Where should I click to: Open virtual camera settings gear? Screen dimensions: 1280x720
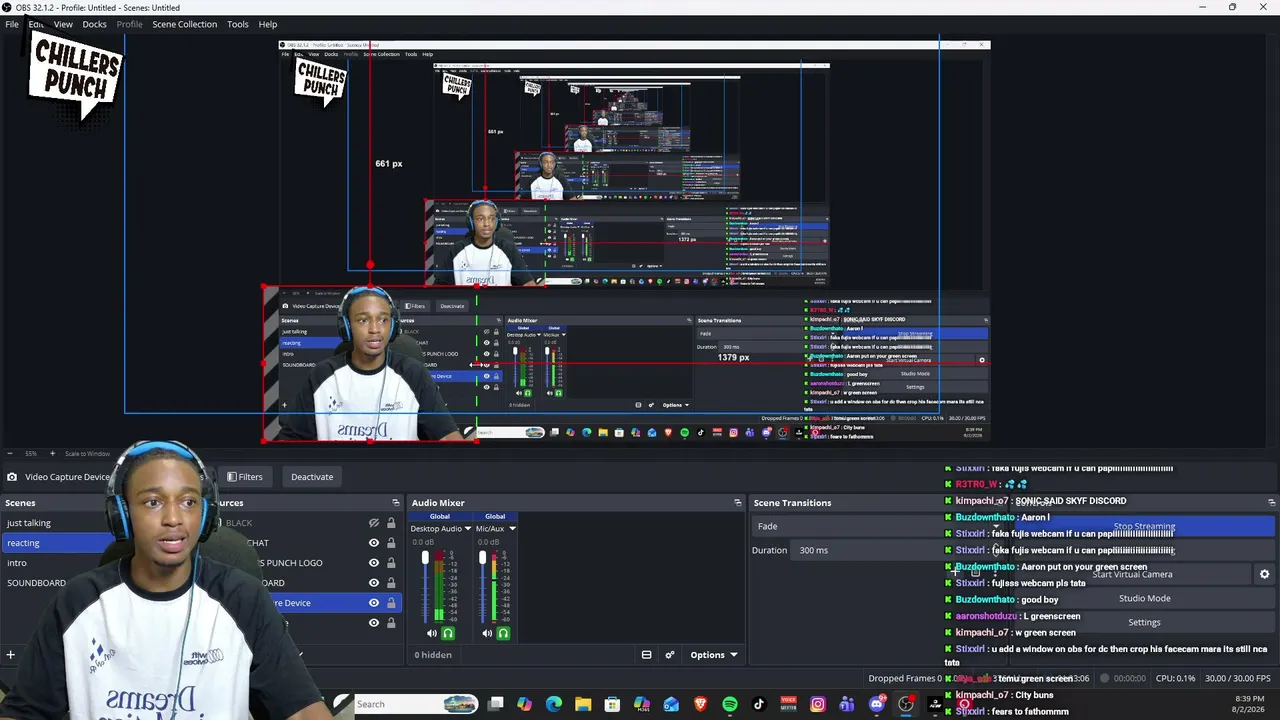coord(1264,574)
